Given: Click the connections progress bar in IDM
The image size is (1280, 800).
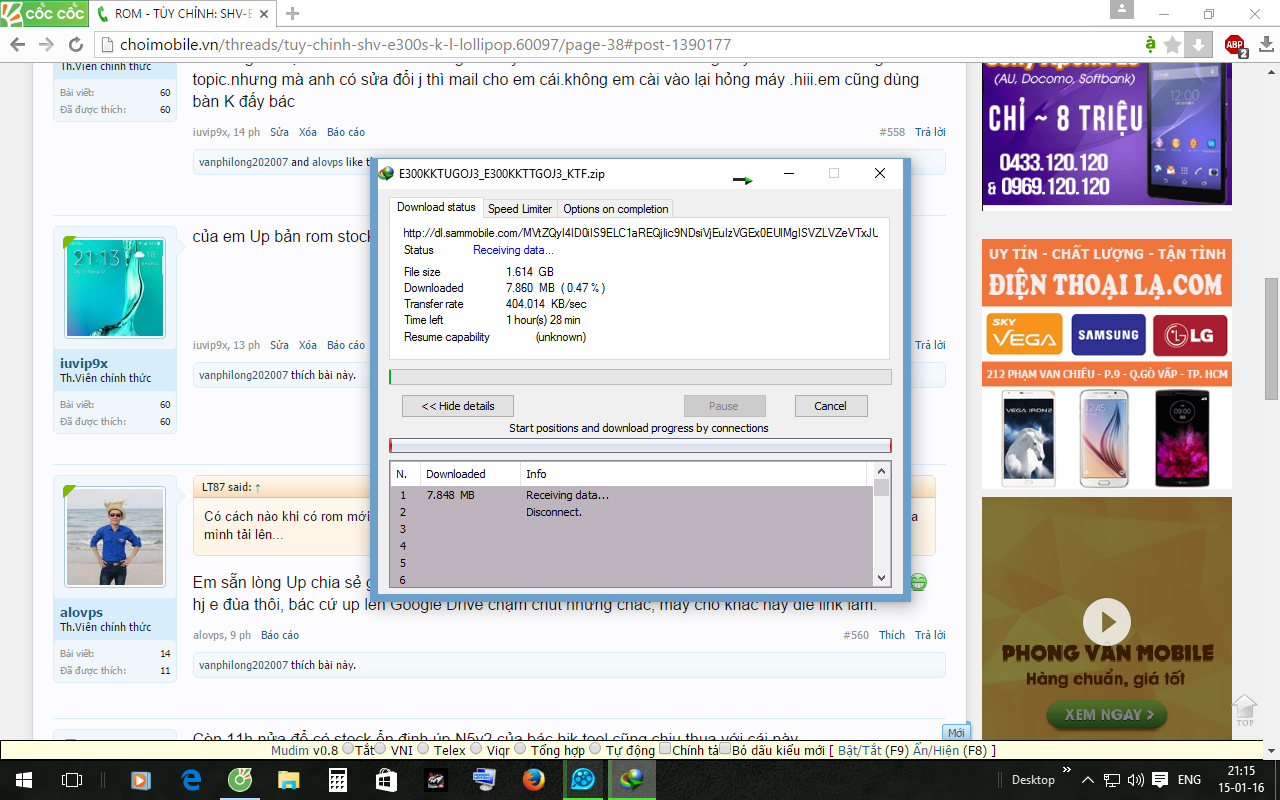Looking at the screenshot, I should pos(640,446).
